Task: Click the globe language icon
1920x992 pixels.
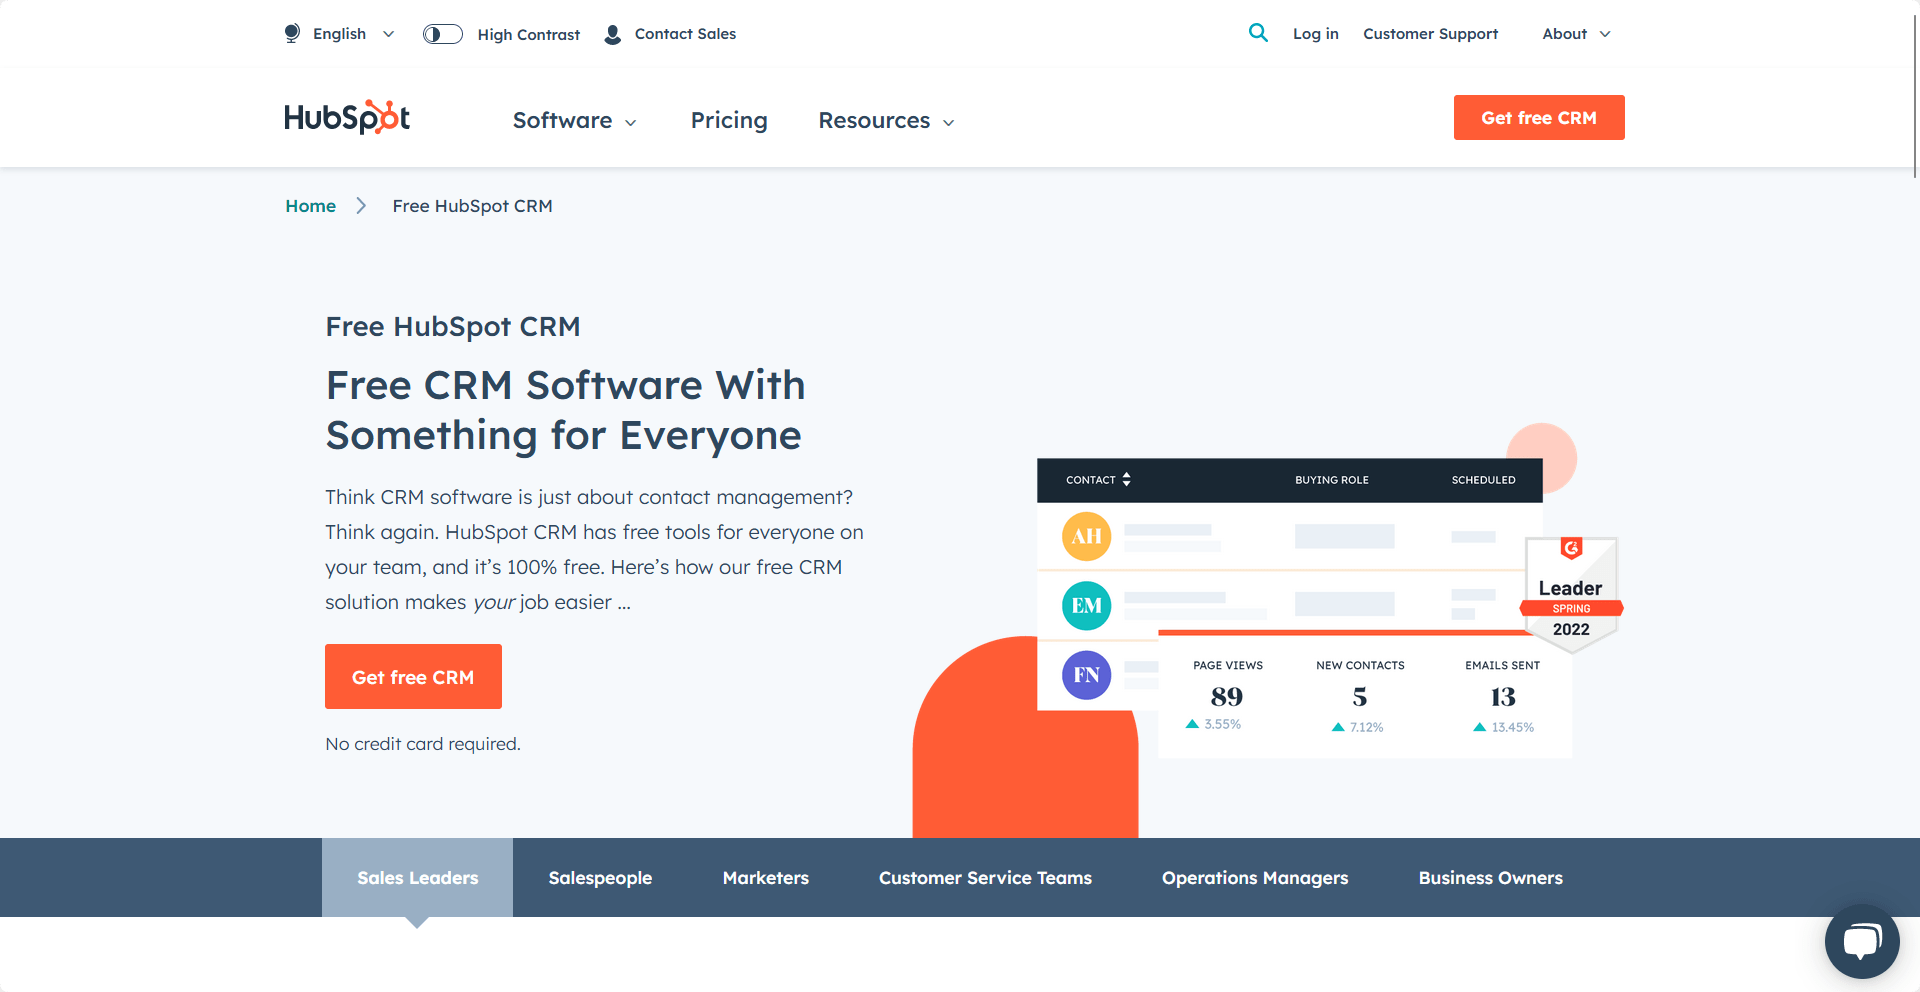Action: (x=292, y=33)
